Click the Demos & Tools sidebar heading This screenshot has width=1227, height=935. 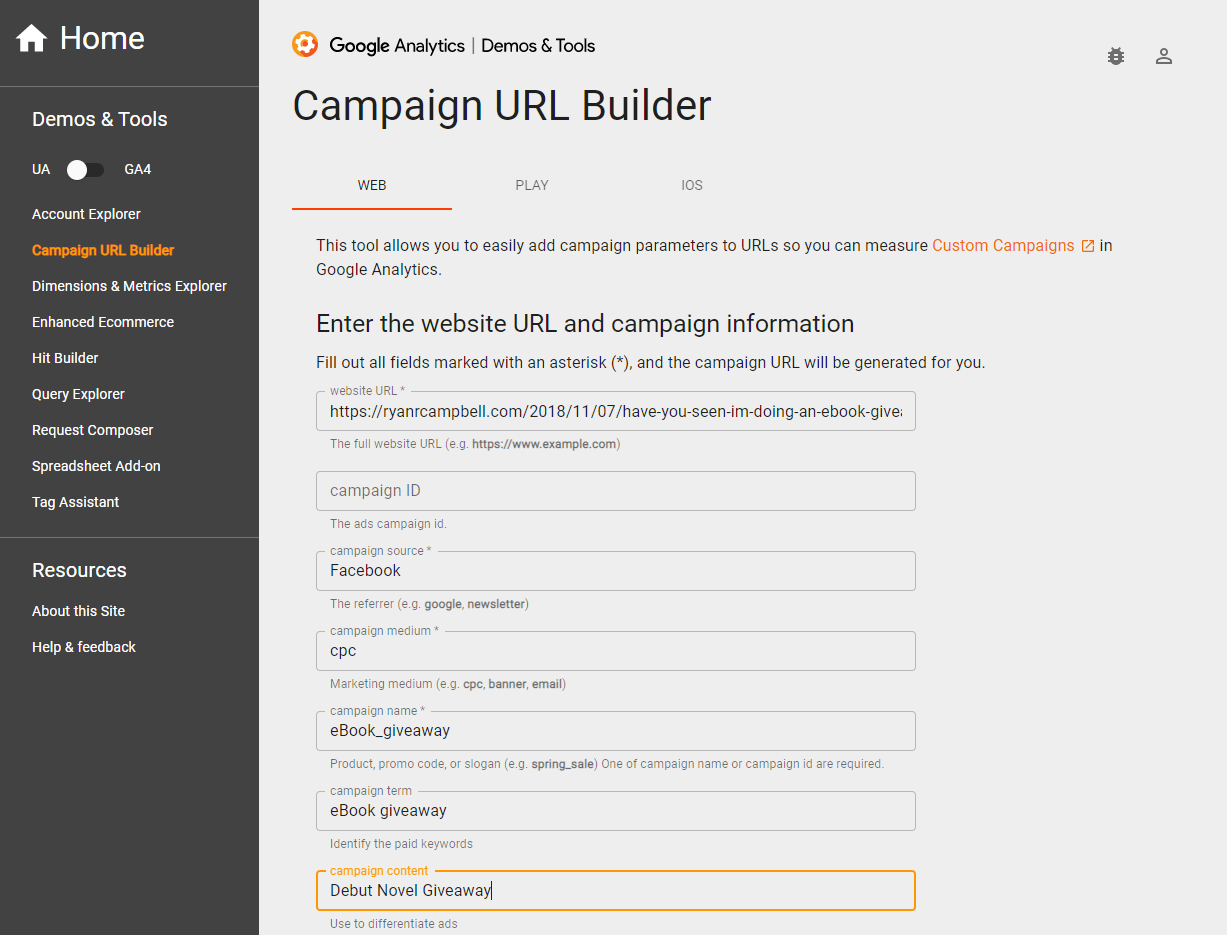[x=100, y=119]
